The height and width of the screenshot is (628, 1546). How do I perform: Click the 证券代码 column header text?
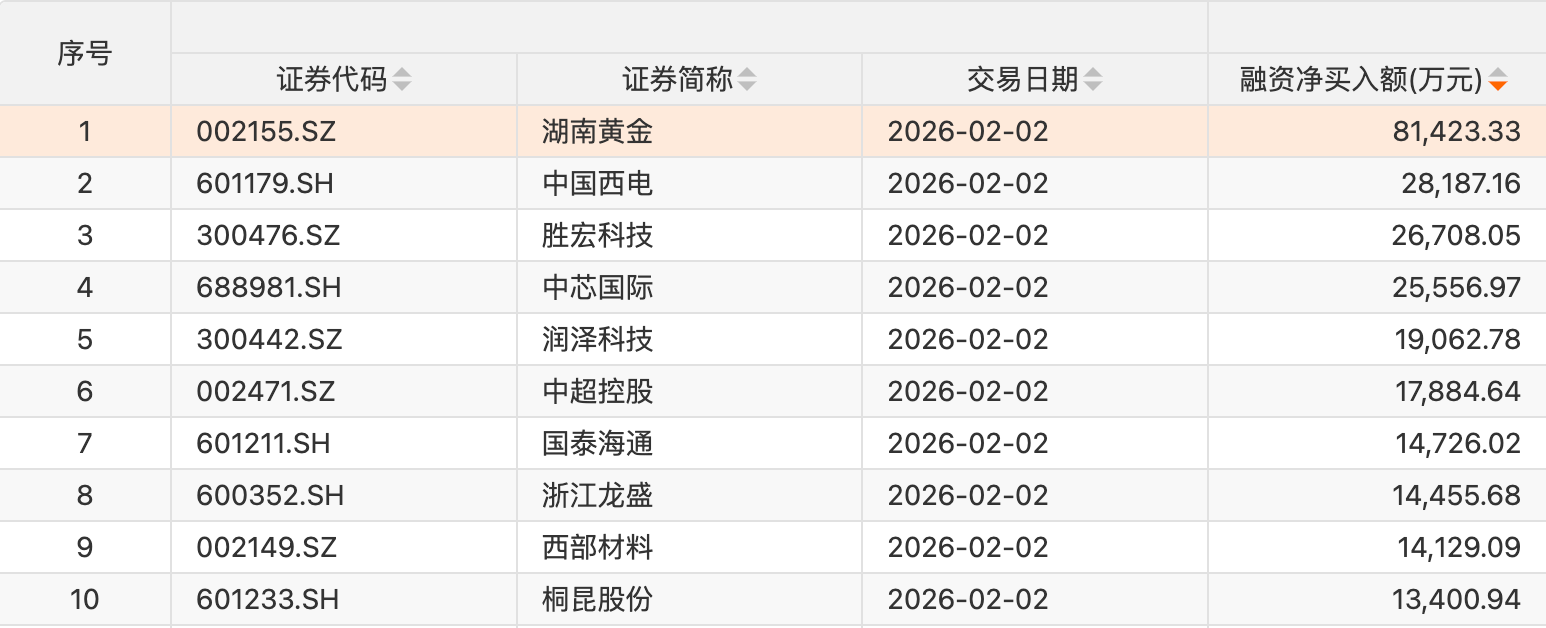pos(332,80)
